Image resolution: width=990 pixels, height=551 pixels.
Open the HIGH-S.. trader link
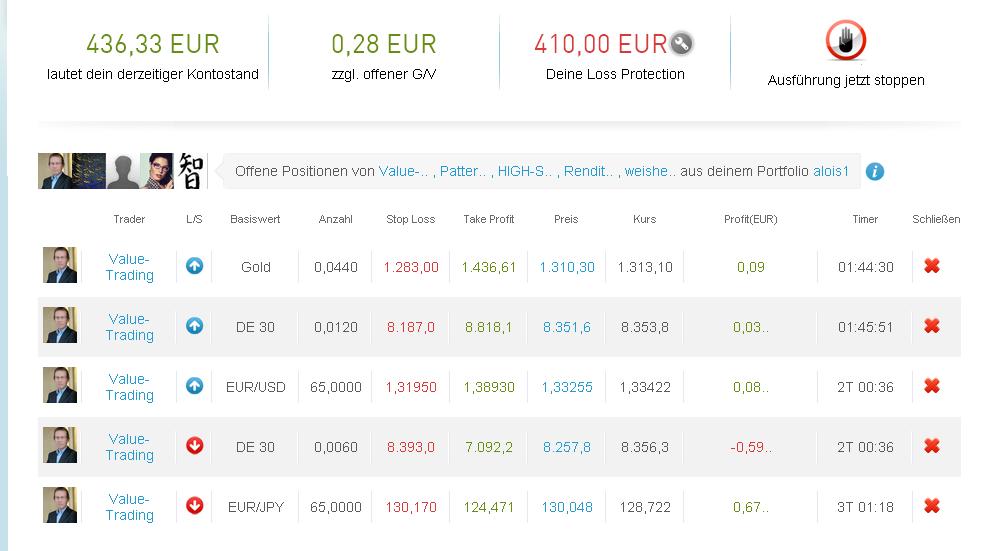[525, 171]
